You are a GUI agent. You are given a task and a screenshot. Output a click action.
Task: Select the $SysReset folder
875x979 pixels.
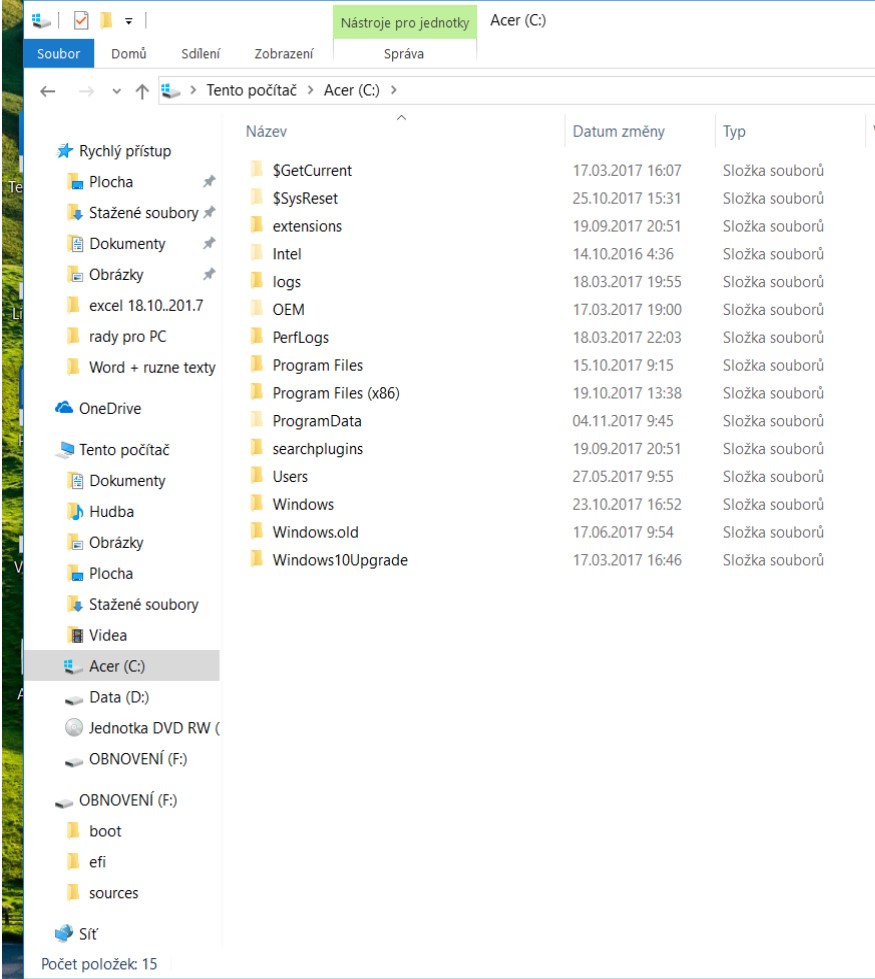(305, 199)
